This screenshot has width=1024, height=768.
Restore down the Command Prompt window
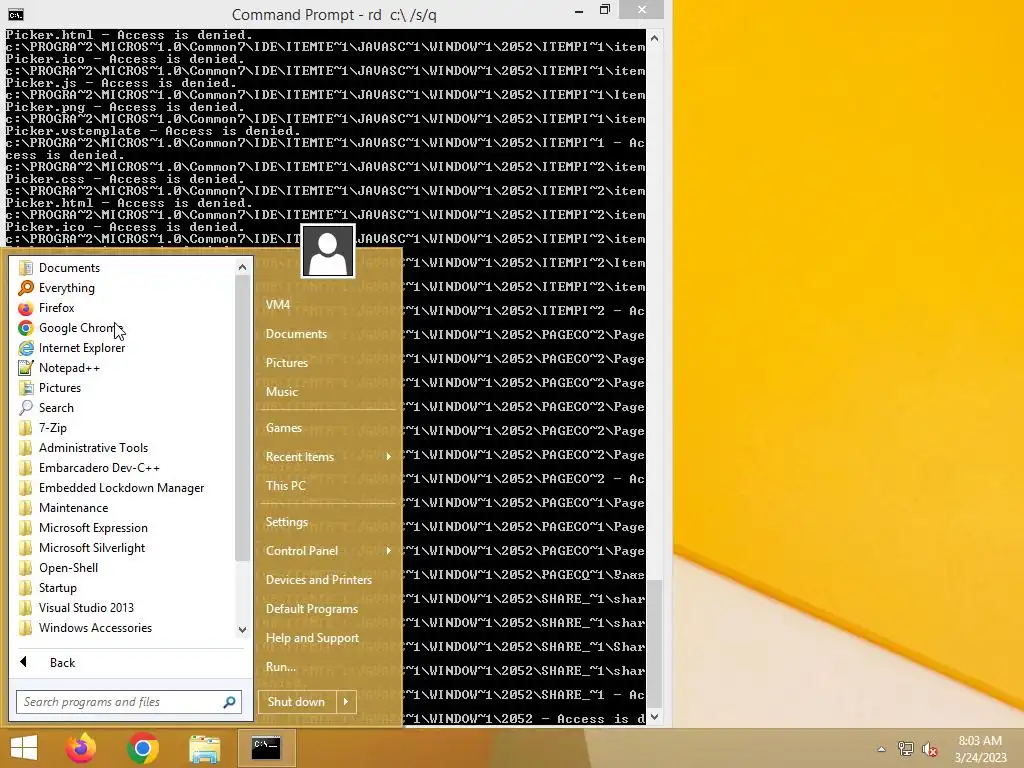coord(605,10)
